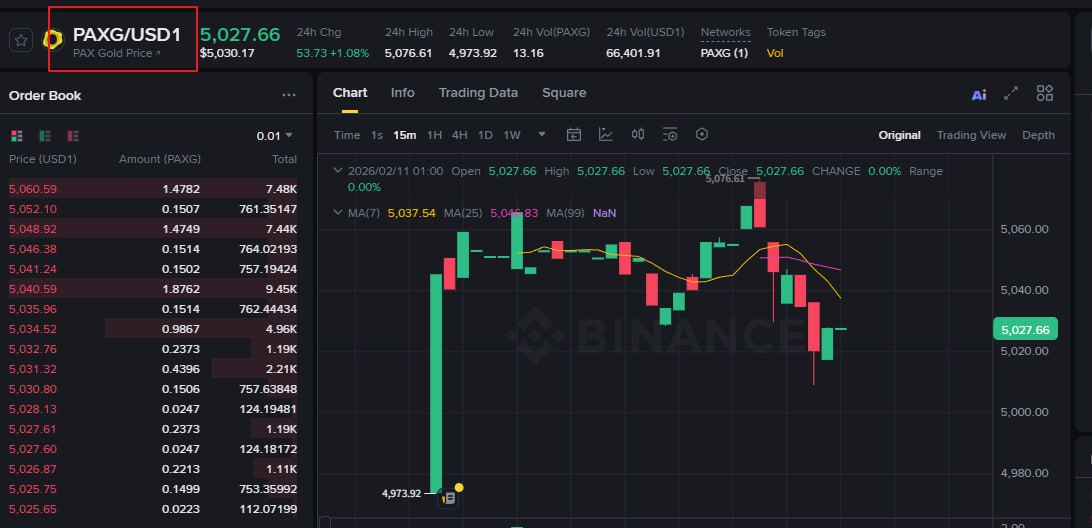This screenshot has height=528, width=1092.
Task: Show only buy orders in the order book
Action: 45,135
